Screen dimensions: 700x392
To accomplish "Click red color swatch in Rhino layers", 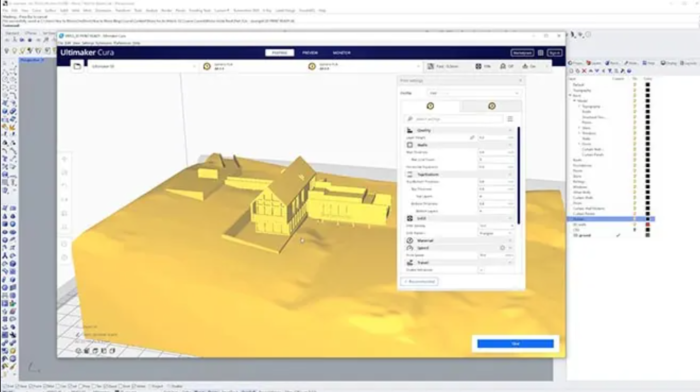I will click(x=647, y=225).
